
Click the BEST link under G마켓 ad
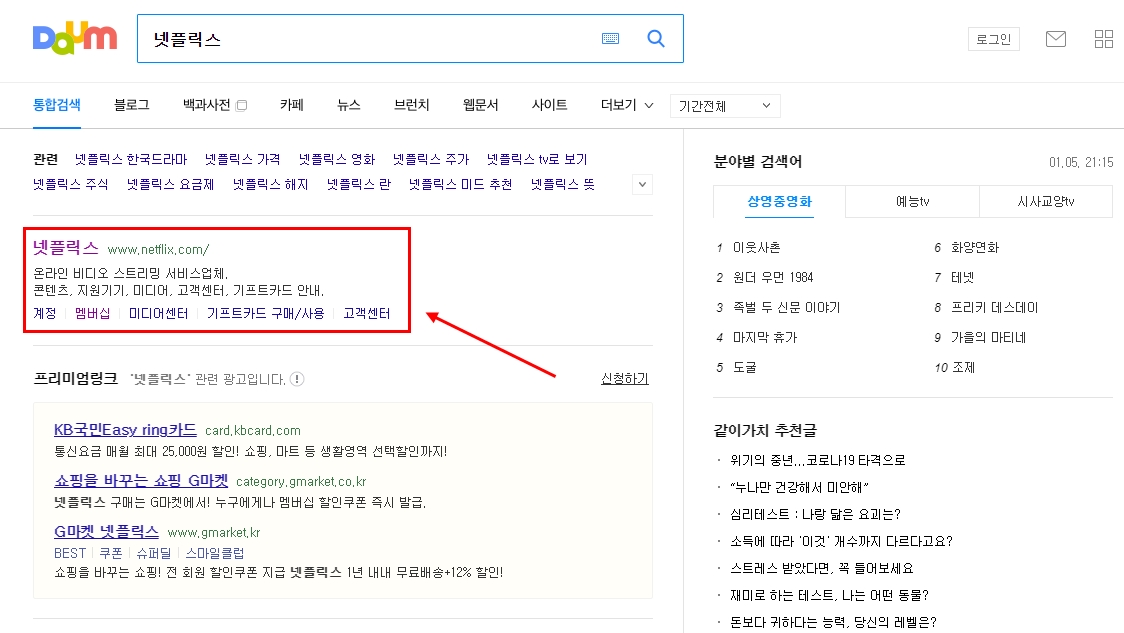[70, 553]
